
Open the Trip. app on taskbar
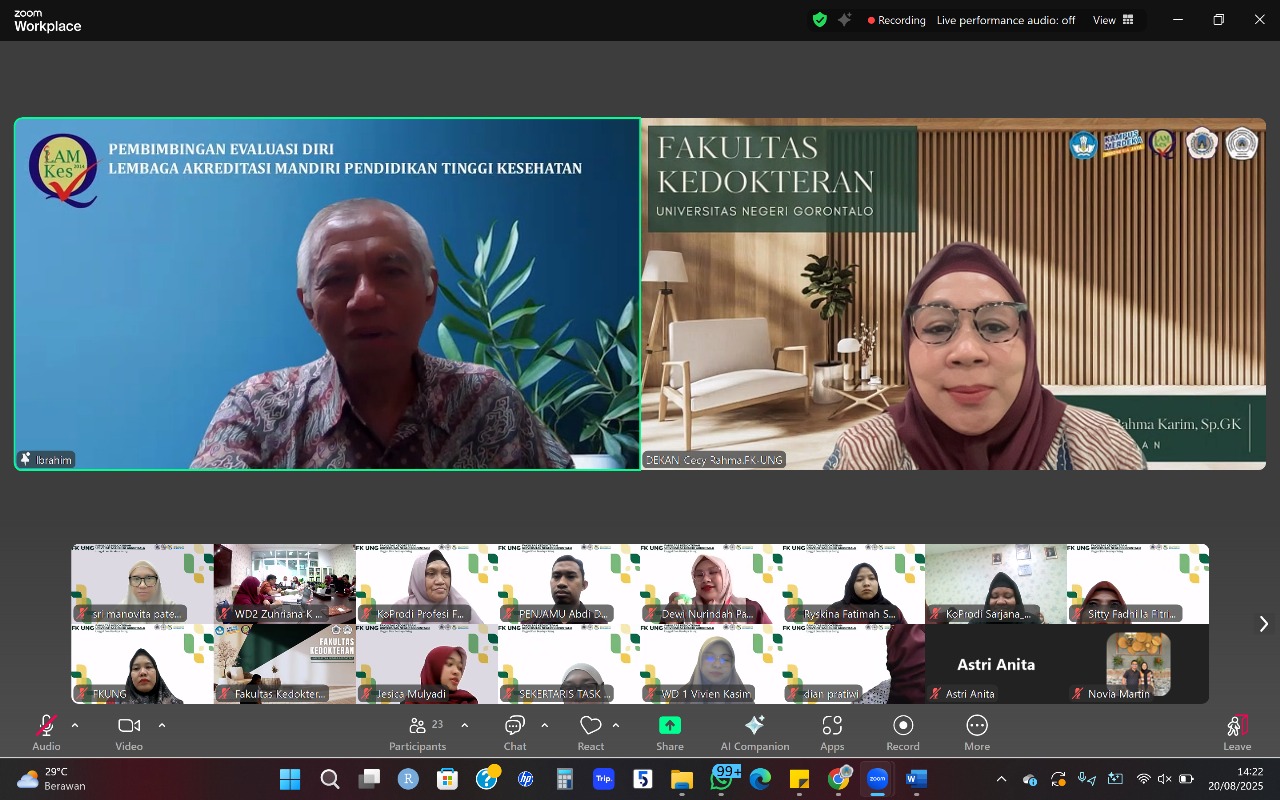[x=604, y=779]
